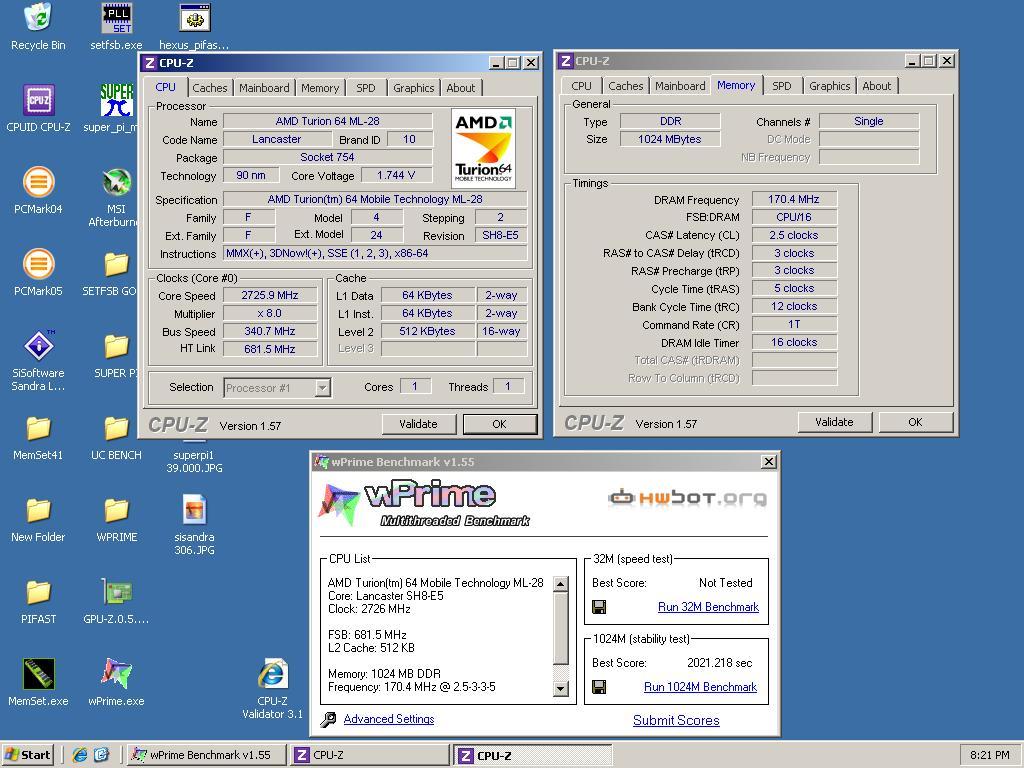This screenshot has height=768, width=1024.
Task: Click OK in left CPU-Z window
Action: (500, 424)
